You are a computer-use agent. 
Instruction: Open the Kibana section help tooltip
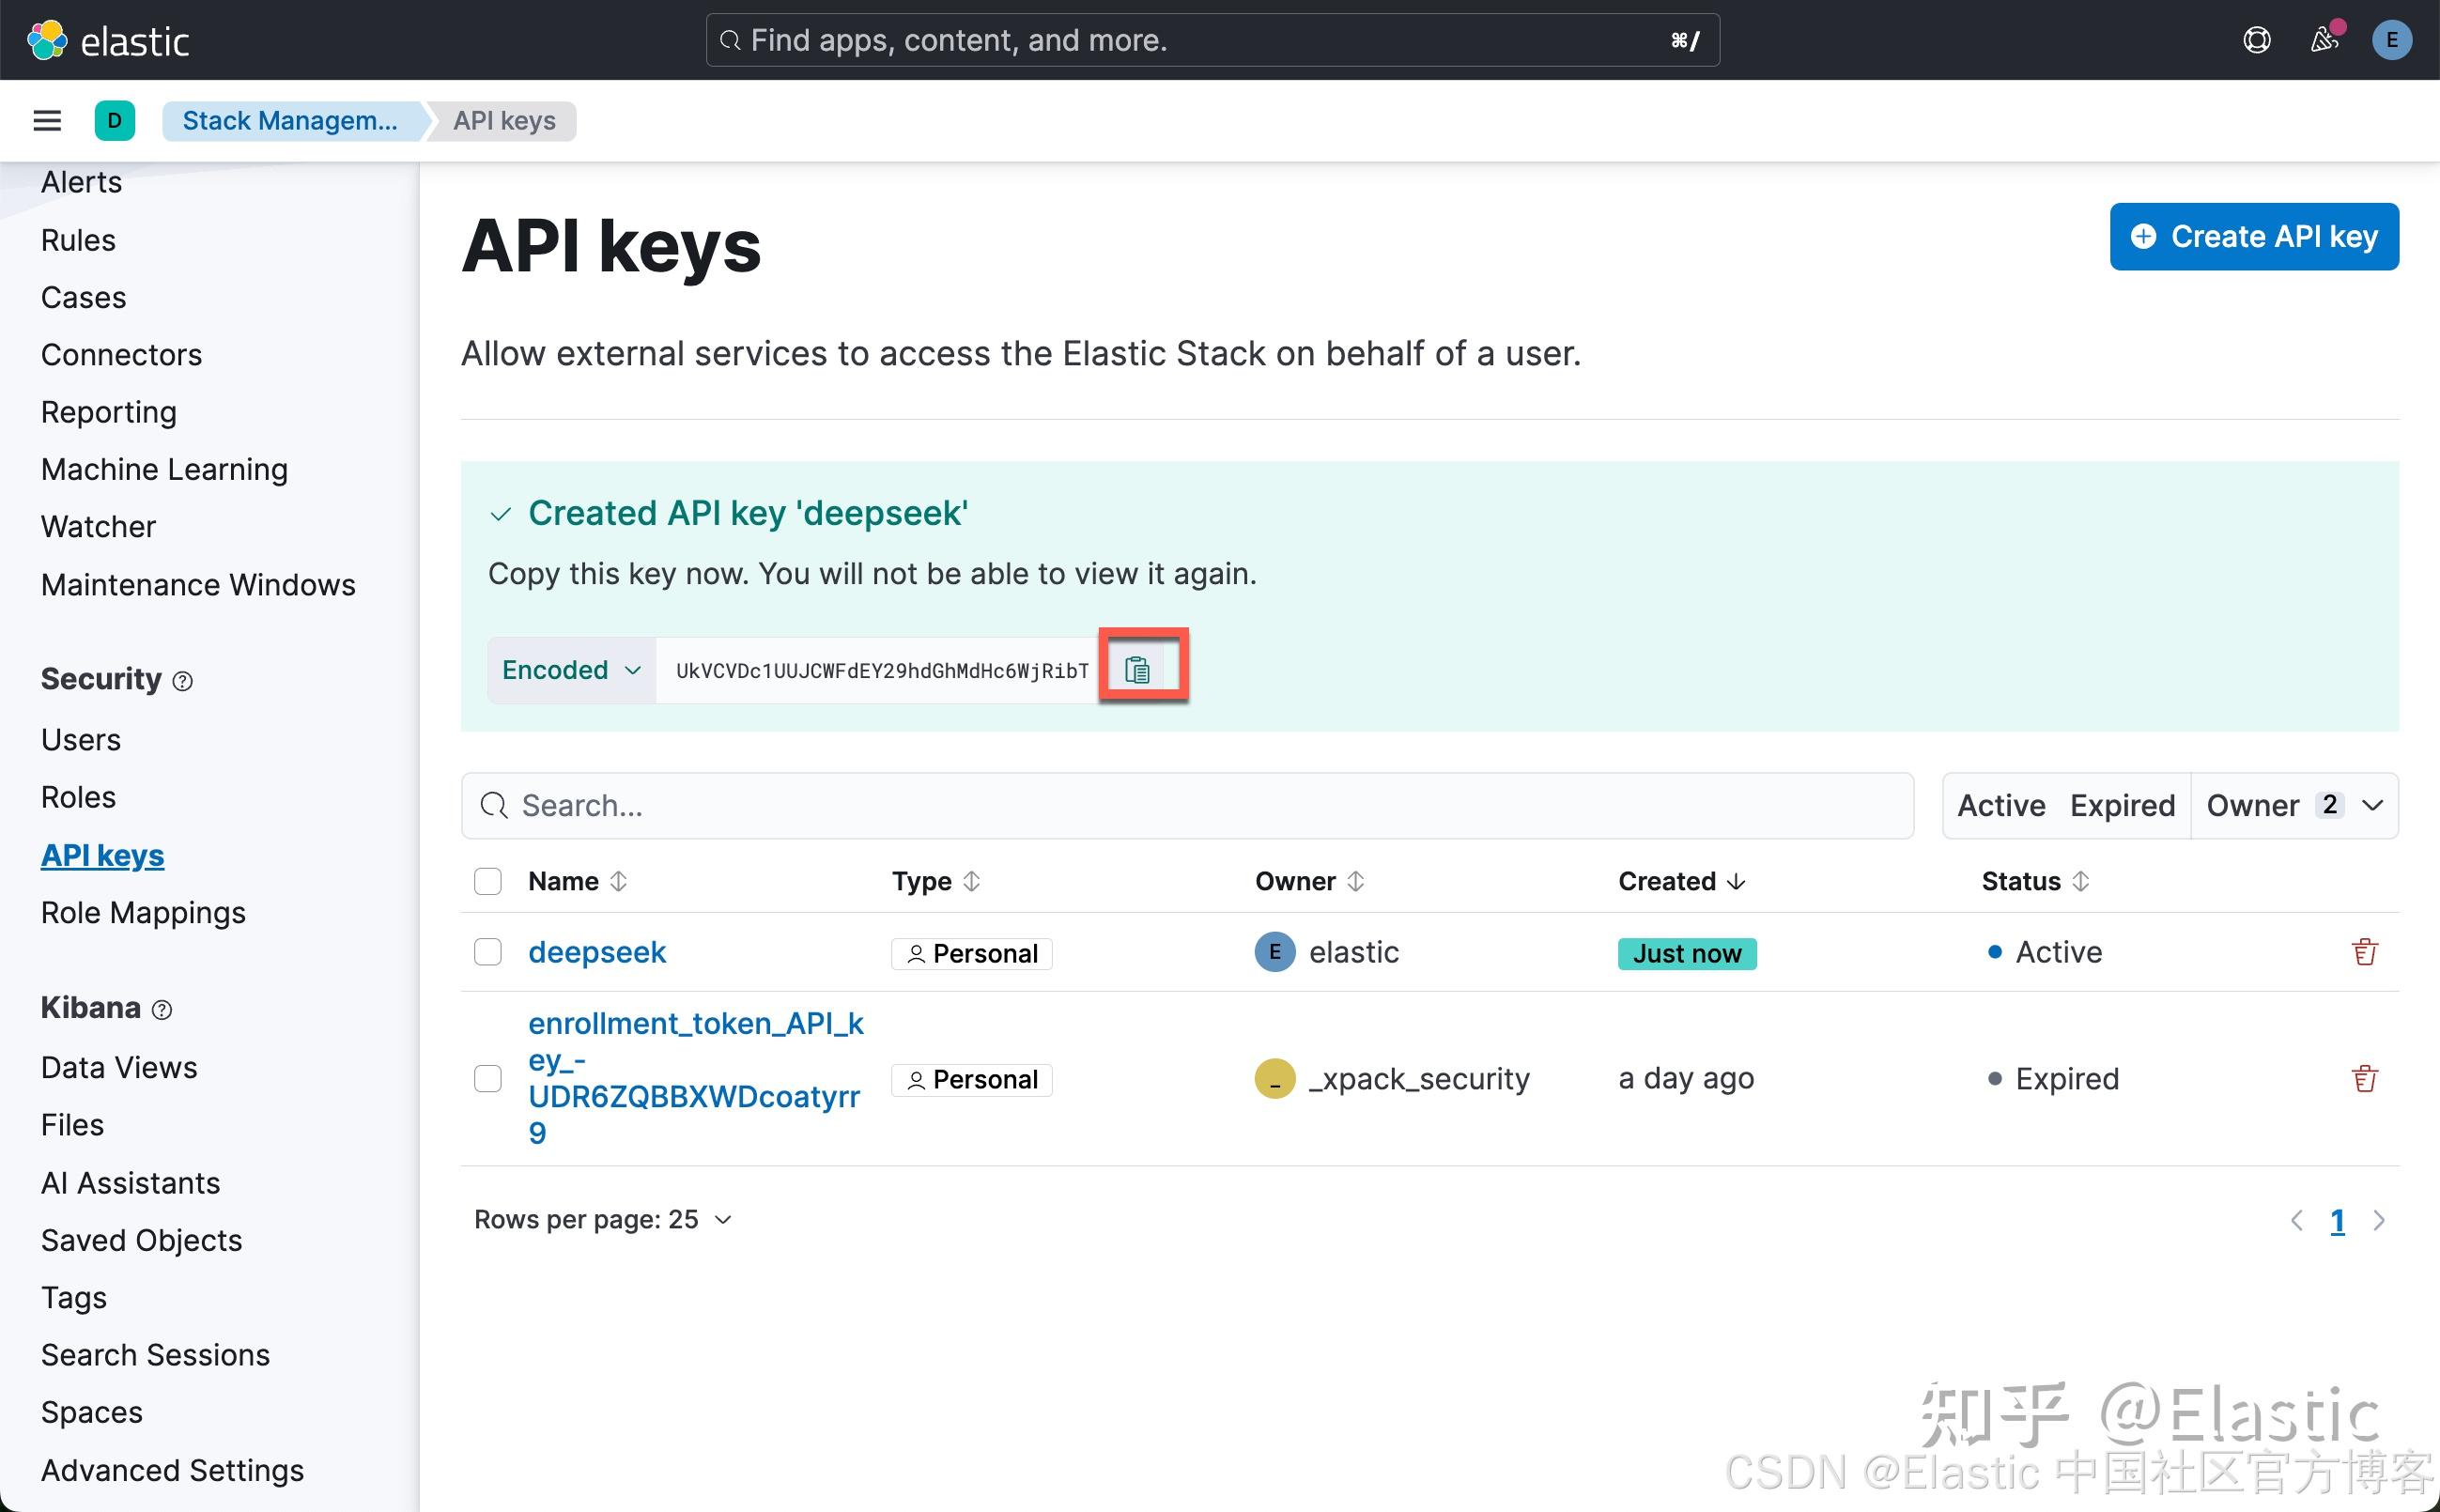pos(163,1010)
